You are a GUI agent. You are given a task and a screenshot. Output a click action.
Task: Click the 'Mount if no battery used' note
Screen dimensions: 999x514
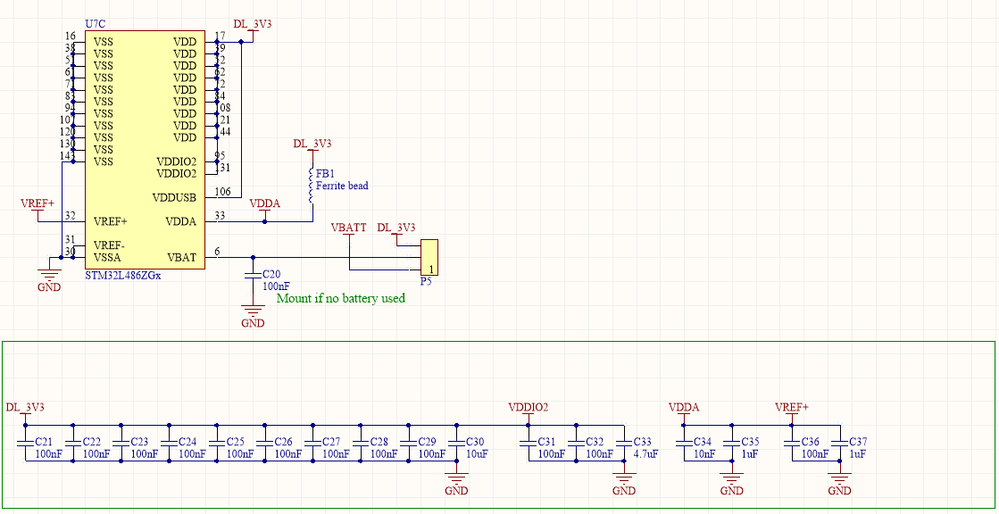[x=341, y=298]
